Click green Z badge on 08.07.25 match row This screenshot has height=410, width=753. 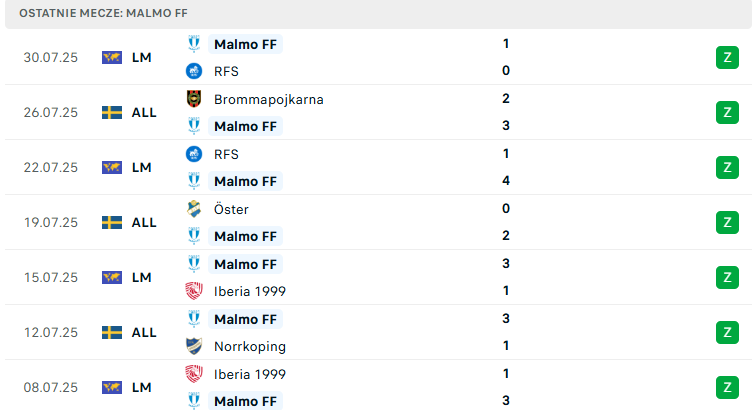(727, 387)
